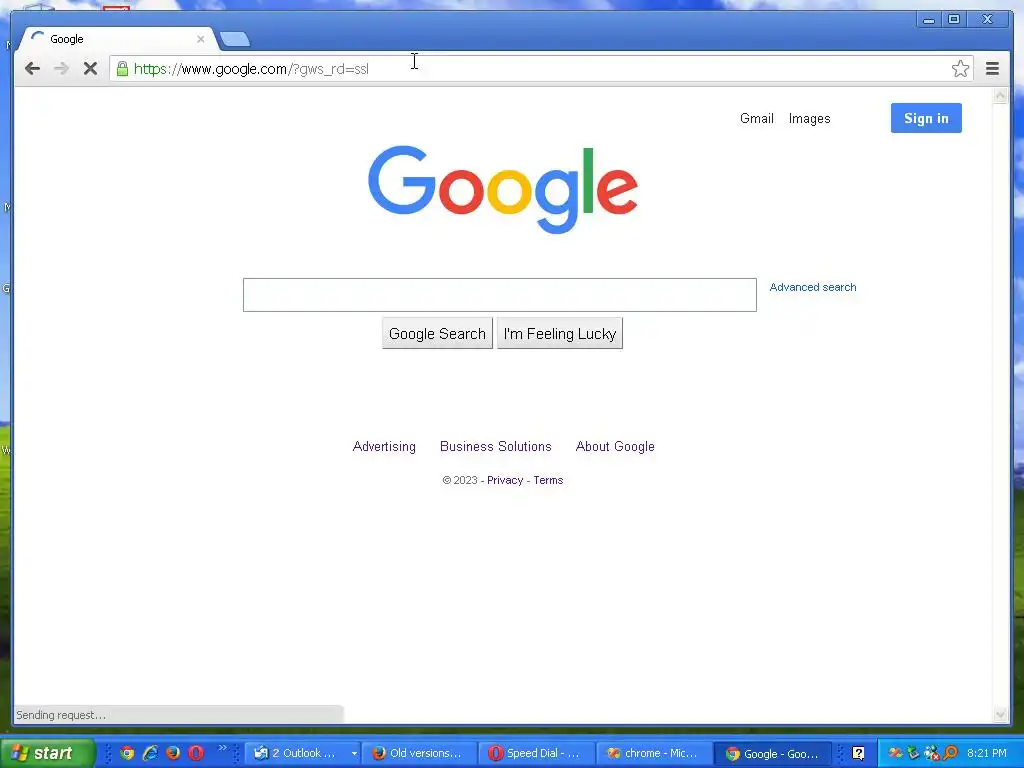Click Advanced search link
The width and height of the screenshot is (1024, 768).
tap(812, 287)
